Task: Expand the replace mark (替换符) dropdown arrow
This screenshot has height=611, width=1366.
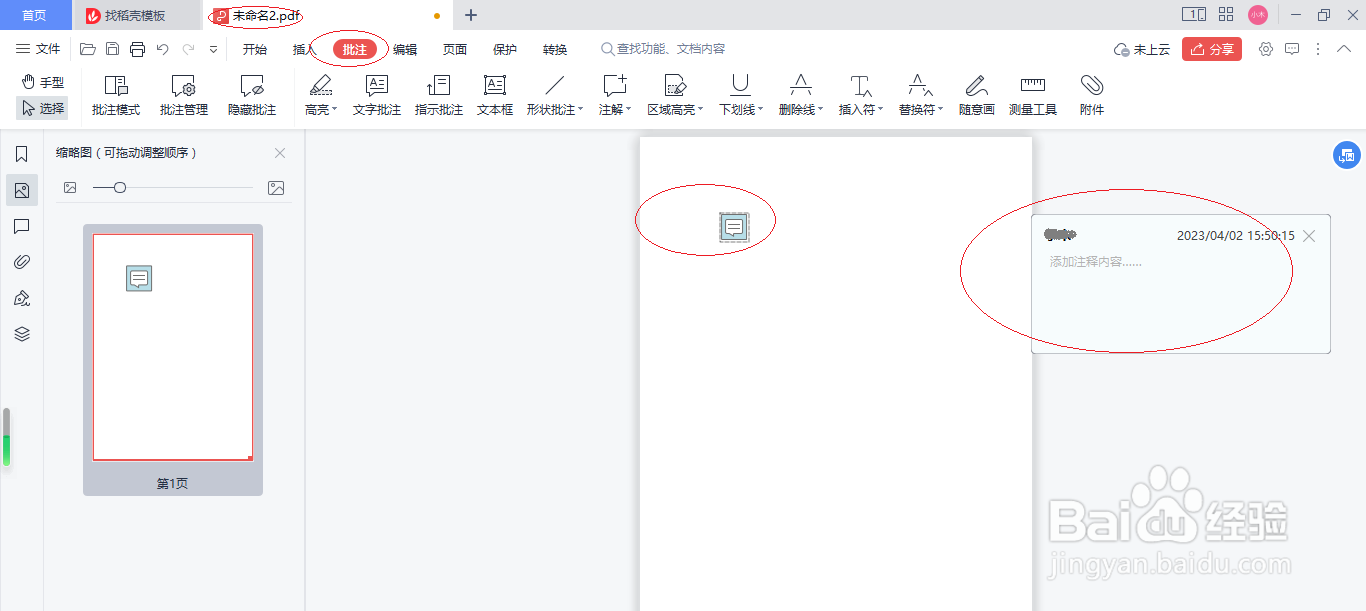Action: pyautogui.click(x=941, y=110)
